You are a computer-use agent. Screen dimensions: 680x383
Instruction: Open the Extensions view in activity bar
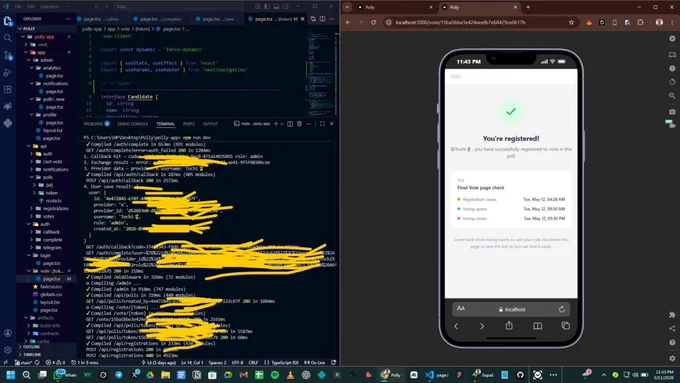pyautogui.click(x=7, y=89)
